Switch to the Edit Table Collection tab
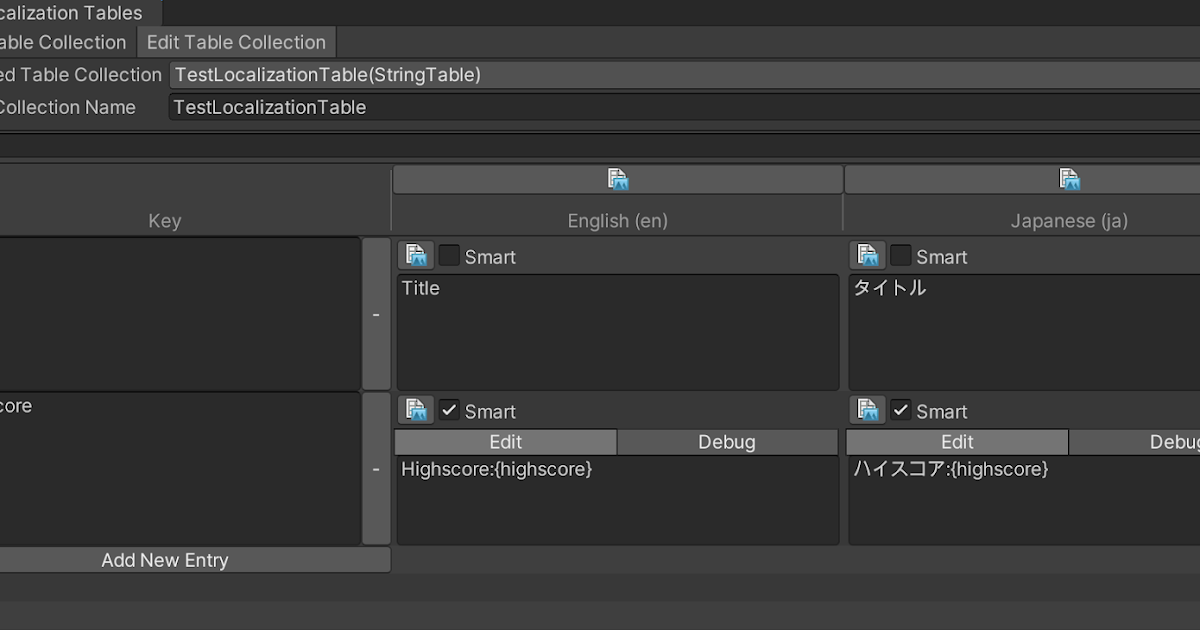This screenshot has height=630, width=1200. [236, 42]
